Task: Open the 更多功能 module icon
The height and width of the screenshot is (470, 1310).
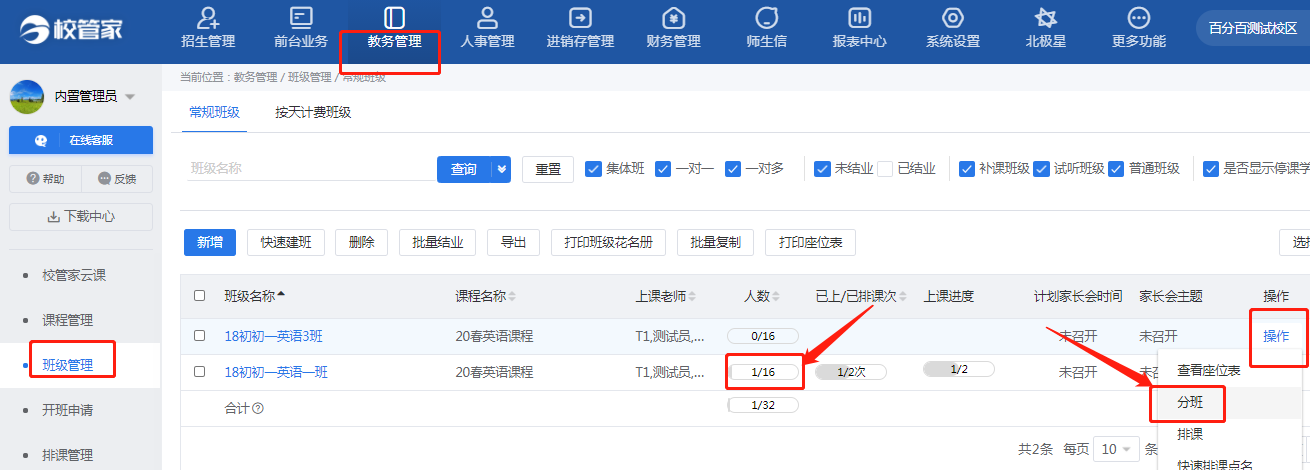Action: click(1138, 18)
